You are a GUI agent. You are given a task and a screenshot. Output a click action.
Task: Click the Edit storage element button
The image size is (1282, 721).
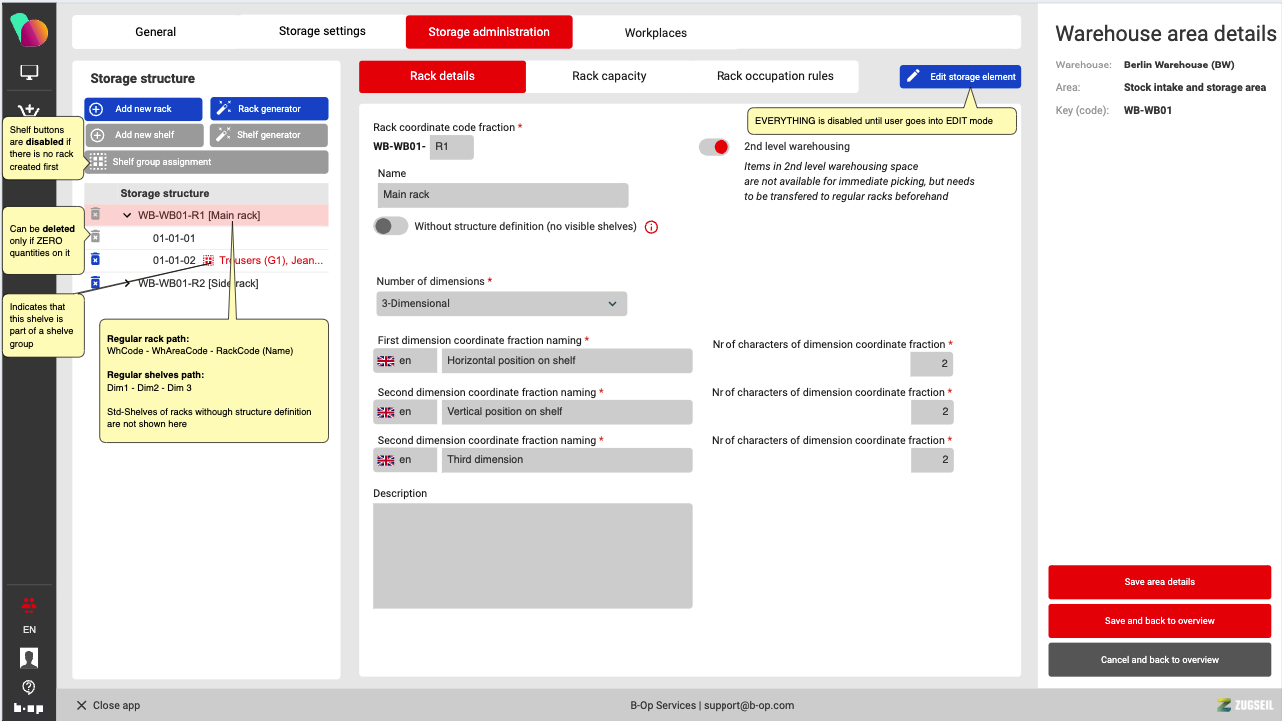coord(960,76)
